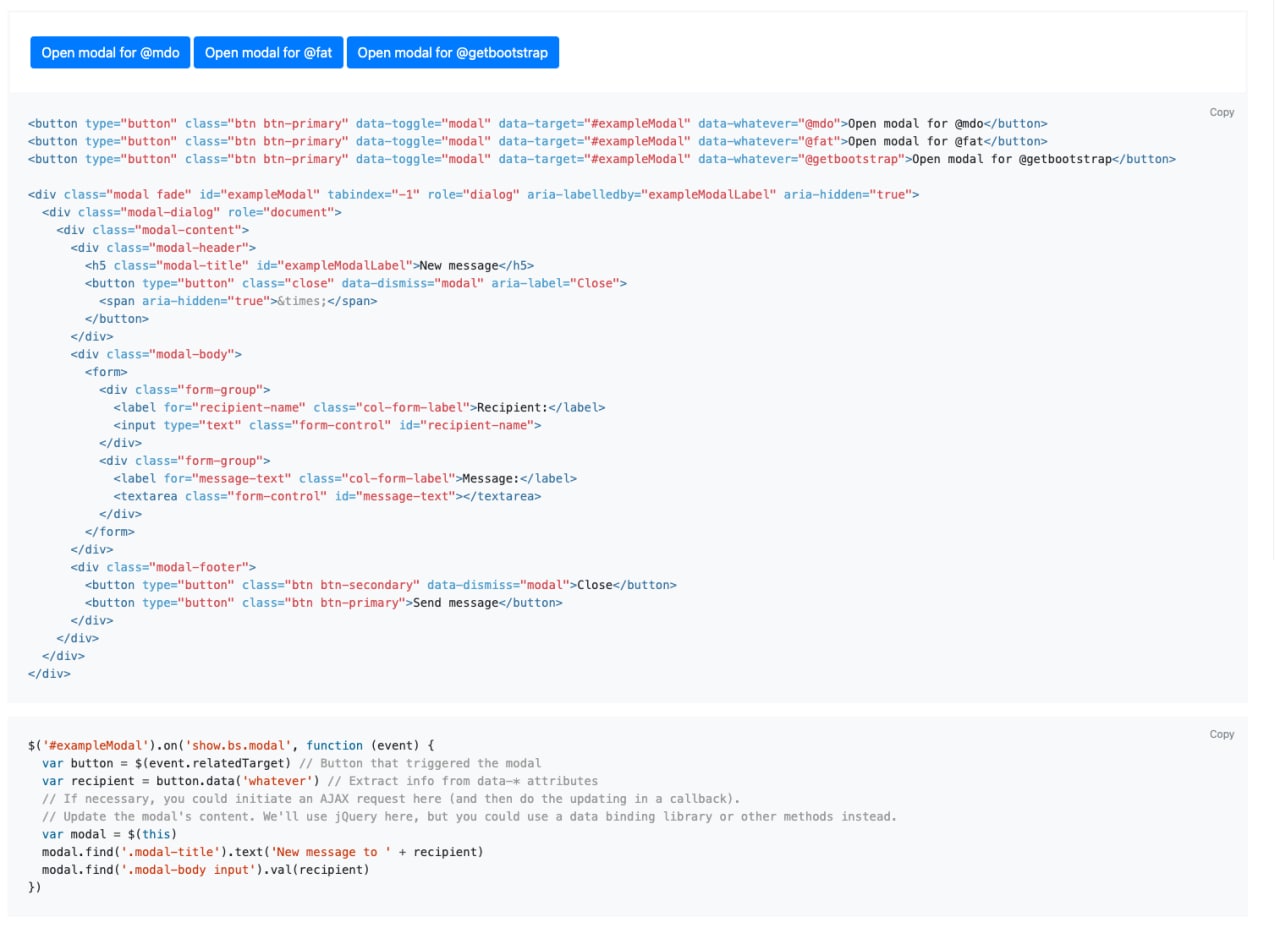Viewport: 1280px width, 933px height.
Task: Click the 'Message:' label code line
Action: pyautogui.click(x=345, y=478)
